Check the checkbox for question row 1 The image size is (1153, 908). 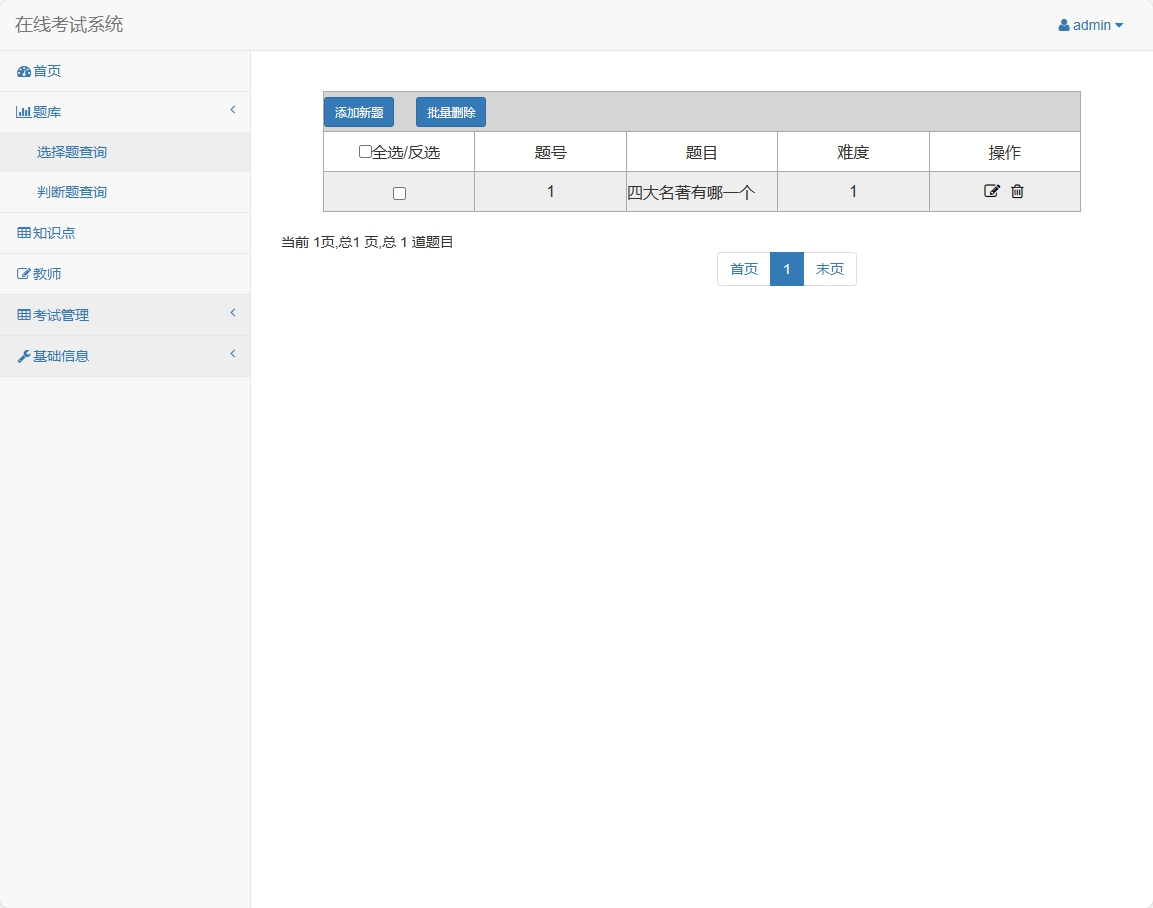(x=399, y=193)
